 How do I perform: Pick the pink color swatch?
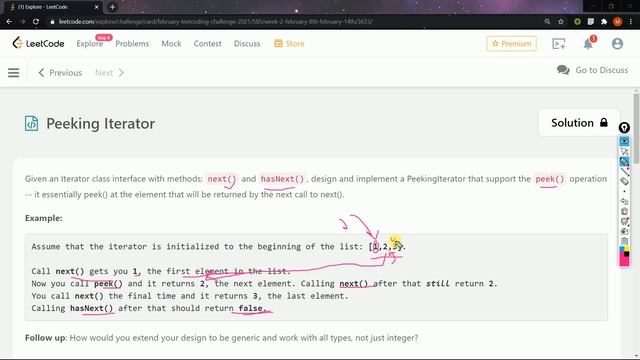coord(624,261)
